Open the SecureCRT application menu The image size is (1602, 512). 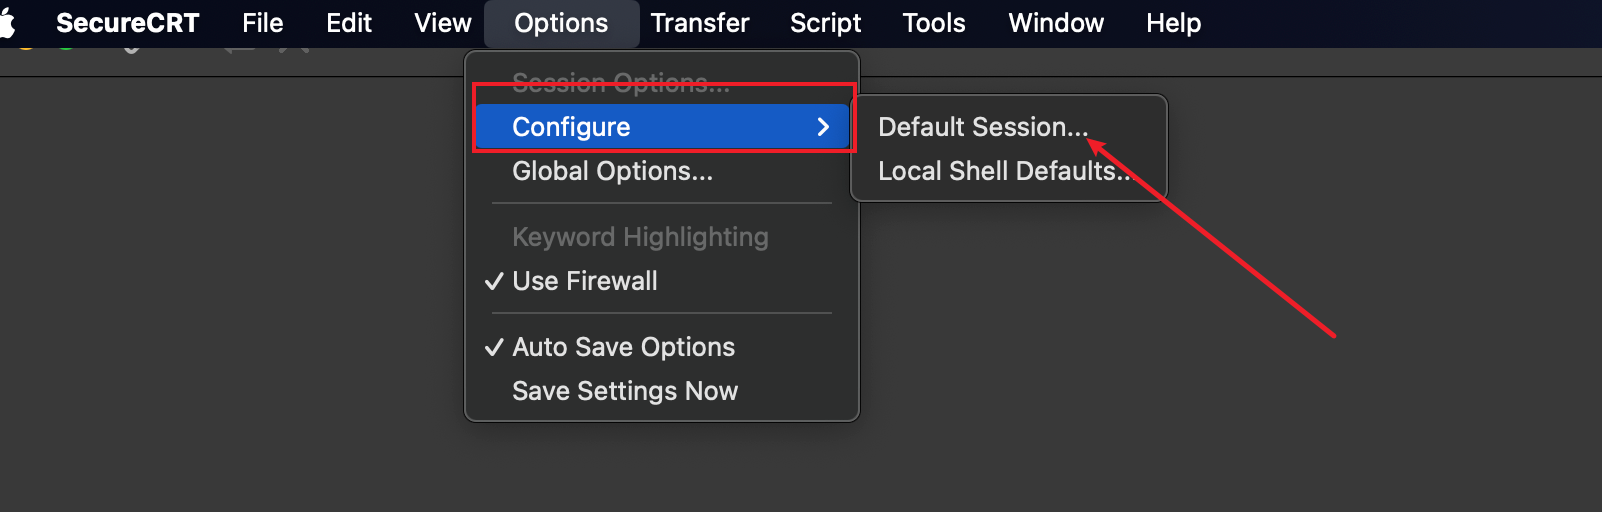click(x=127, y=23)
